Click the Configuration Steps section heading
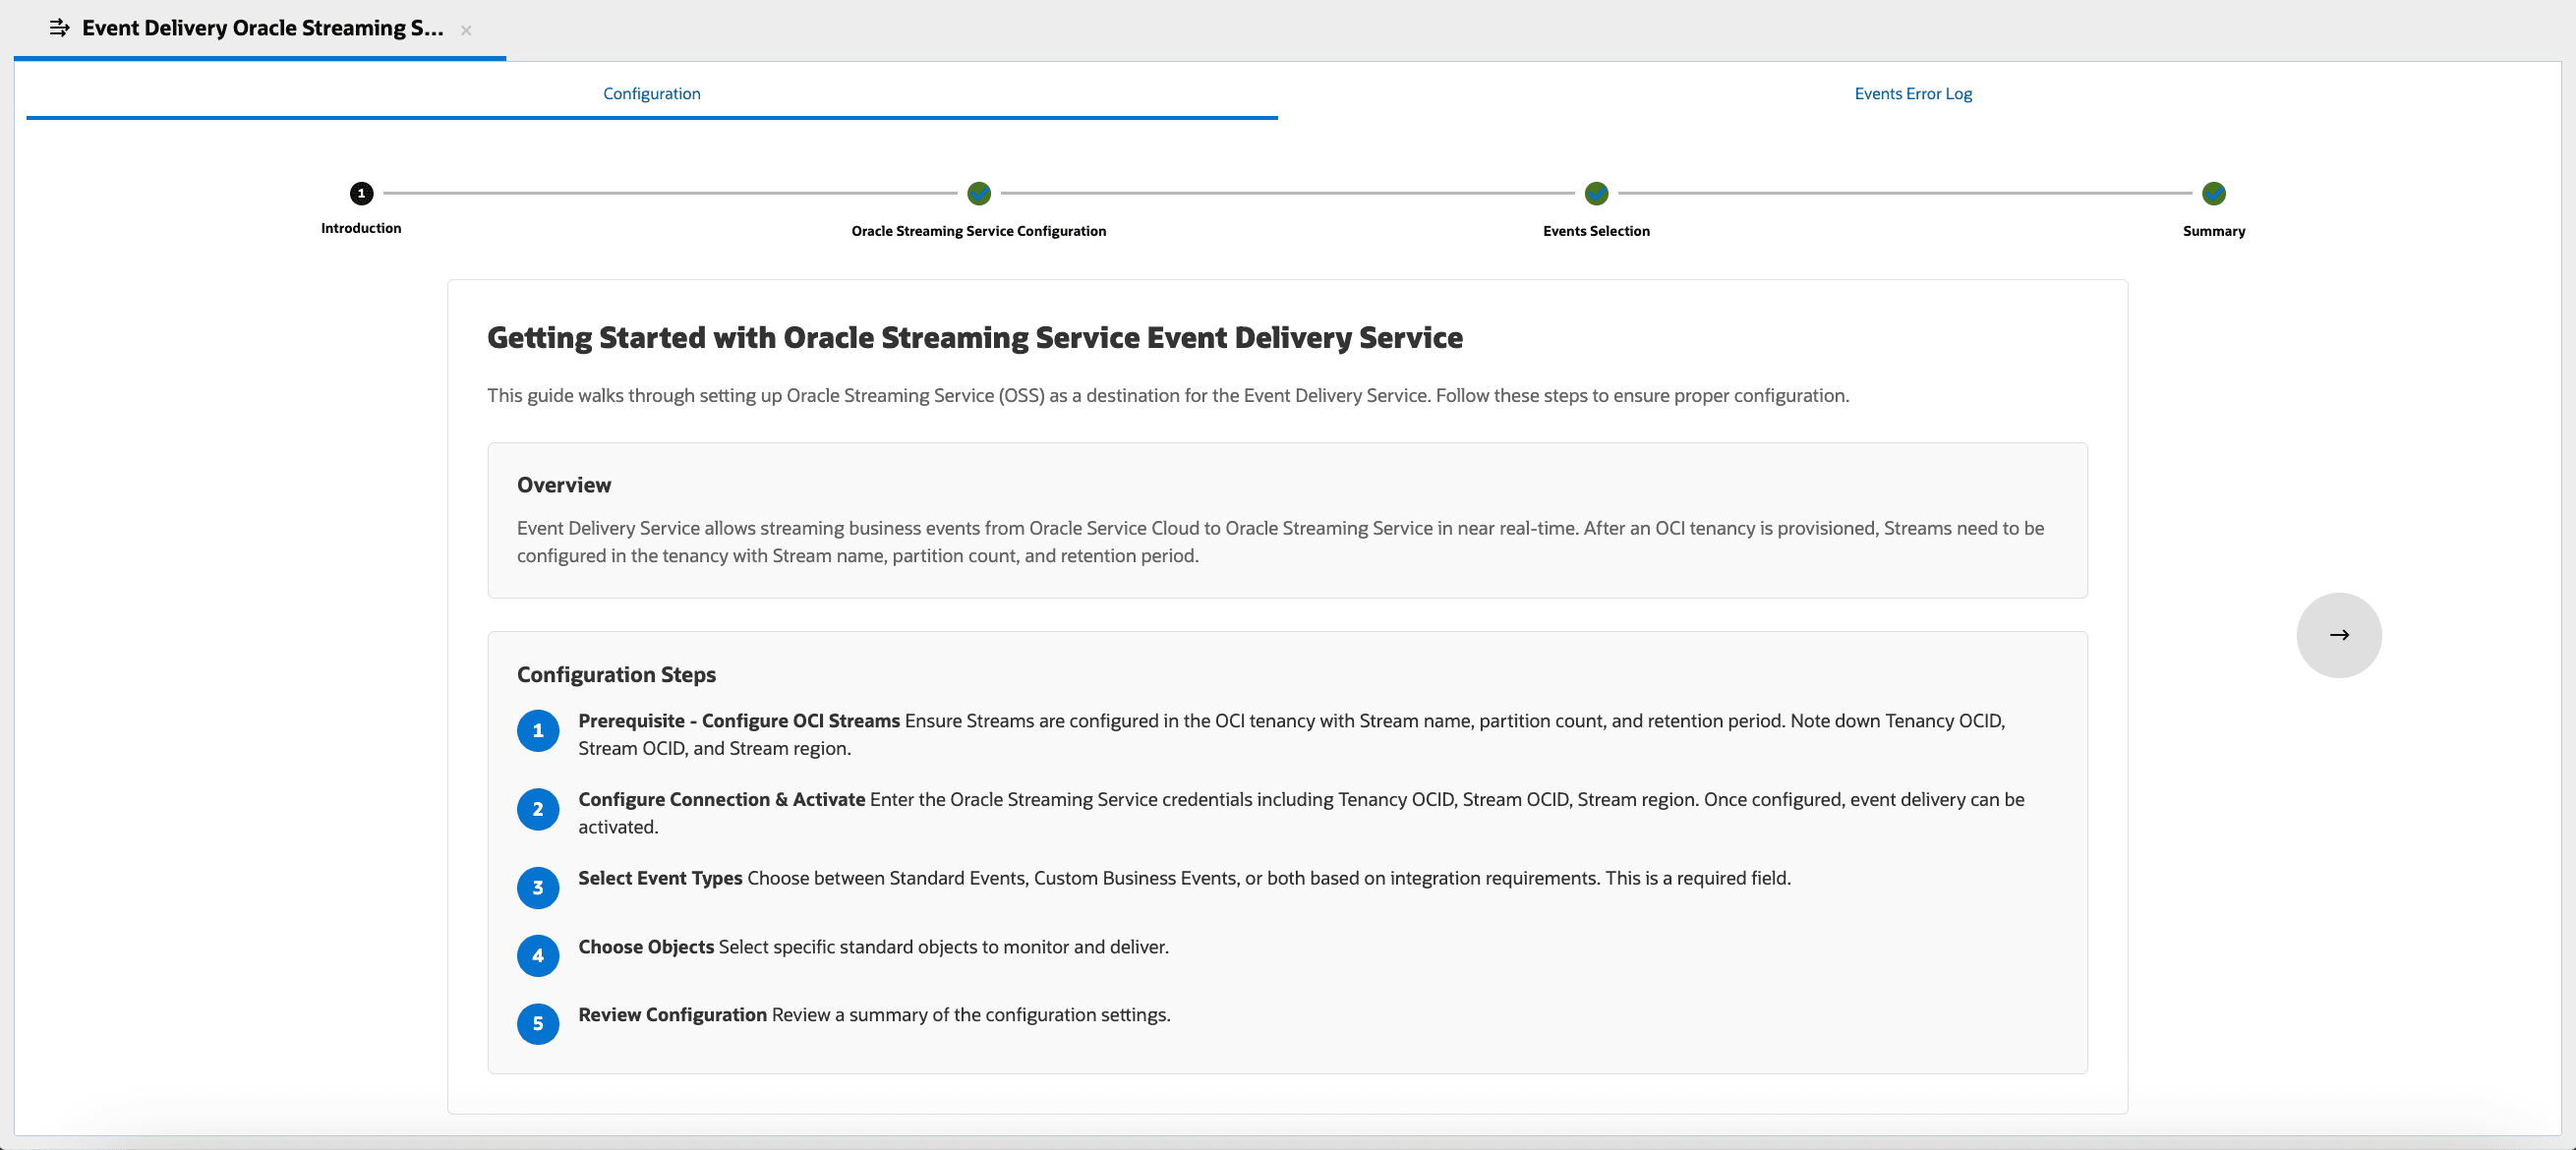Image resolution: width=2576 pixels, height=1150 pixels. [x=616, y=675]
